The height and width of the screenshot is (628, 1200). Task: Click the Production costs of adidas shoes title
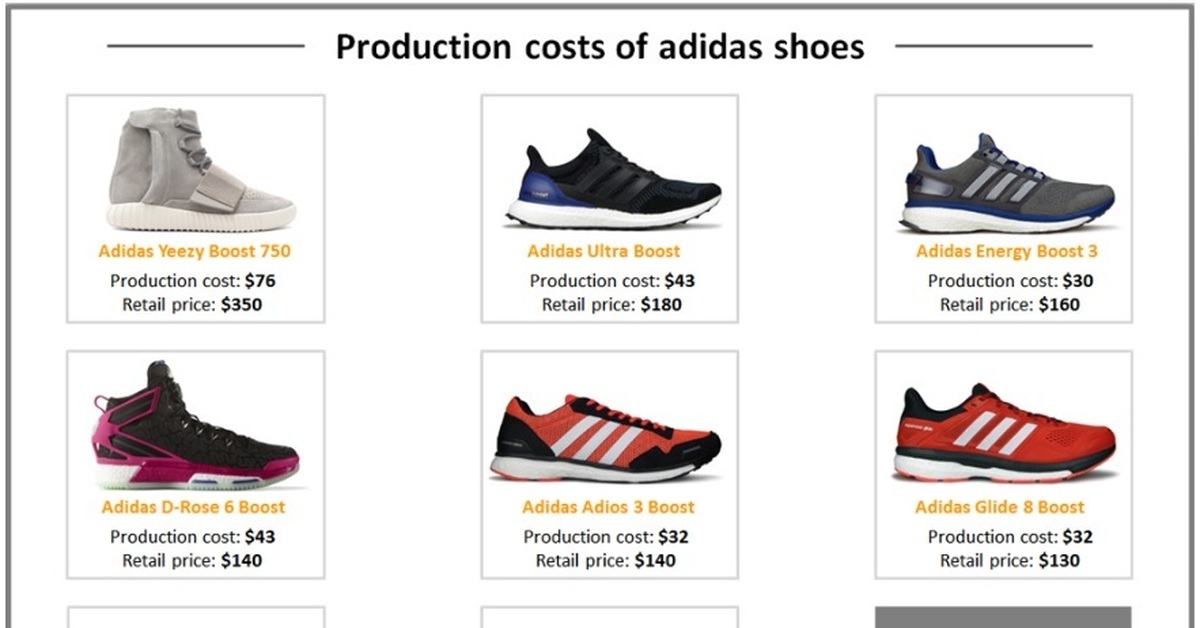(599, 46)
